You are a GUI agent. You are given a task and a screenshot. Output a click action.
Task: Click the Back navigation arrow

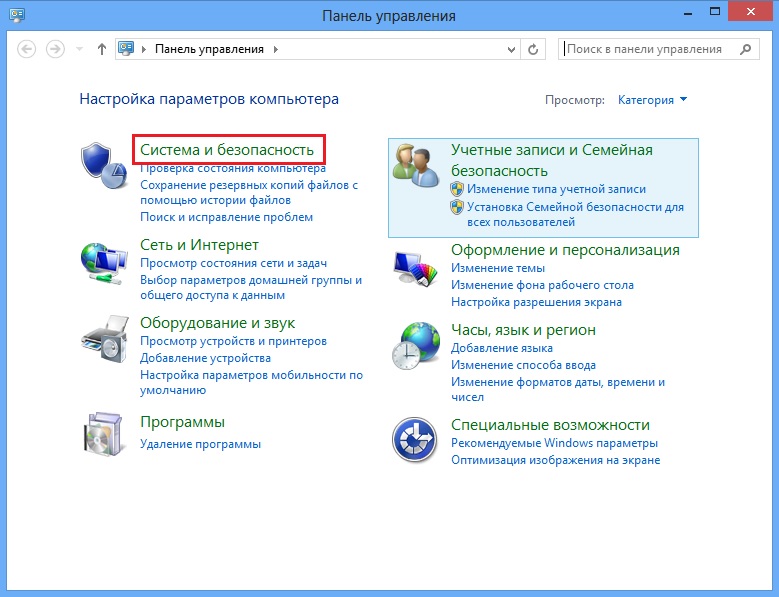(x=26, y=49)
